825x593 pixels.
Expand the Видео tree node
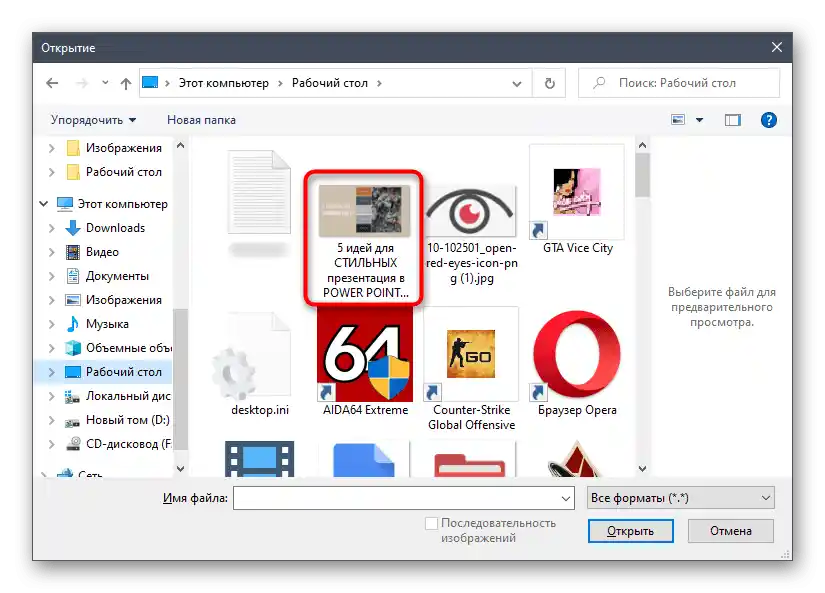coord(52,252)
